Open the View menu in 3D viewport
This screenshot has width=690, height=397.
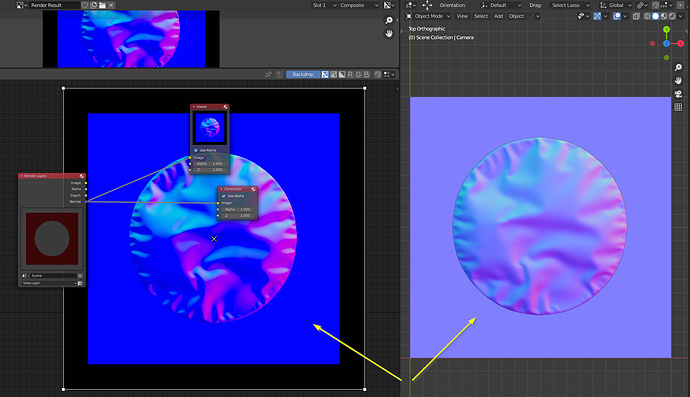click(462, 16)
